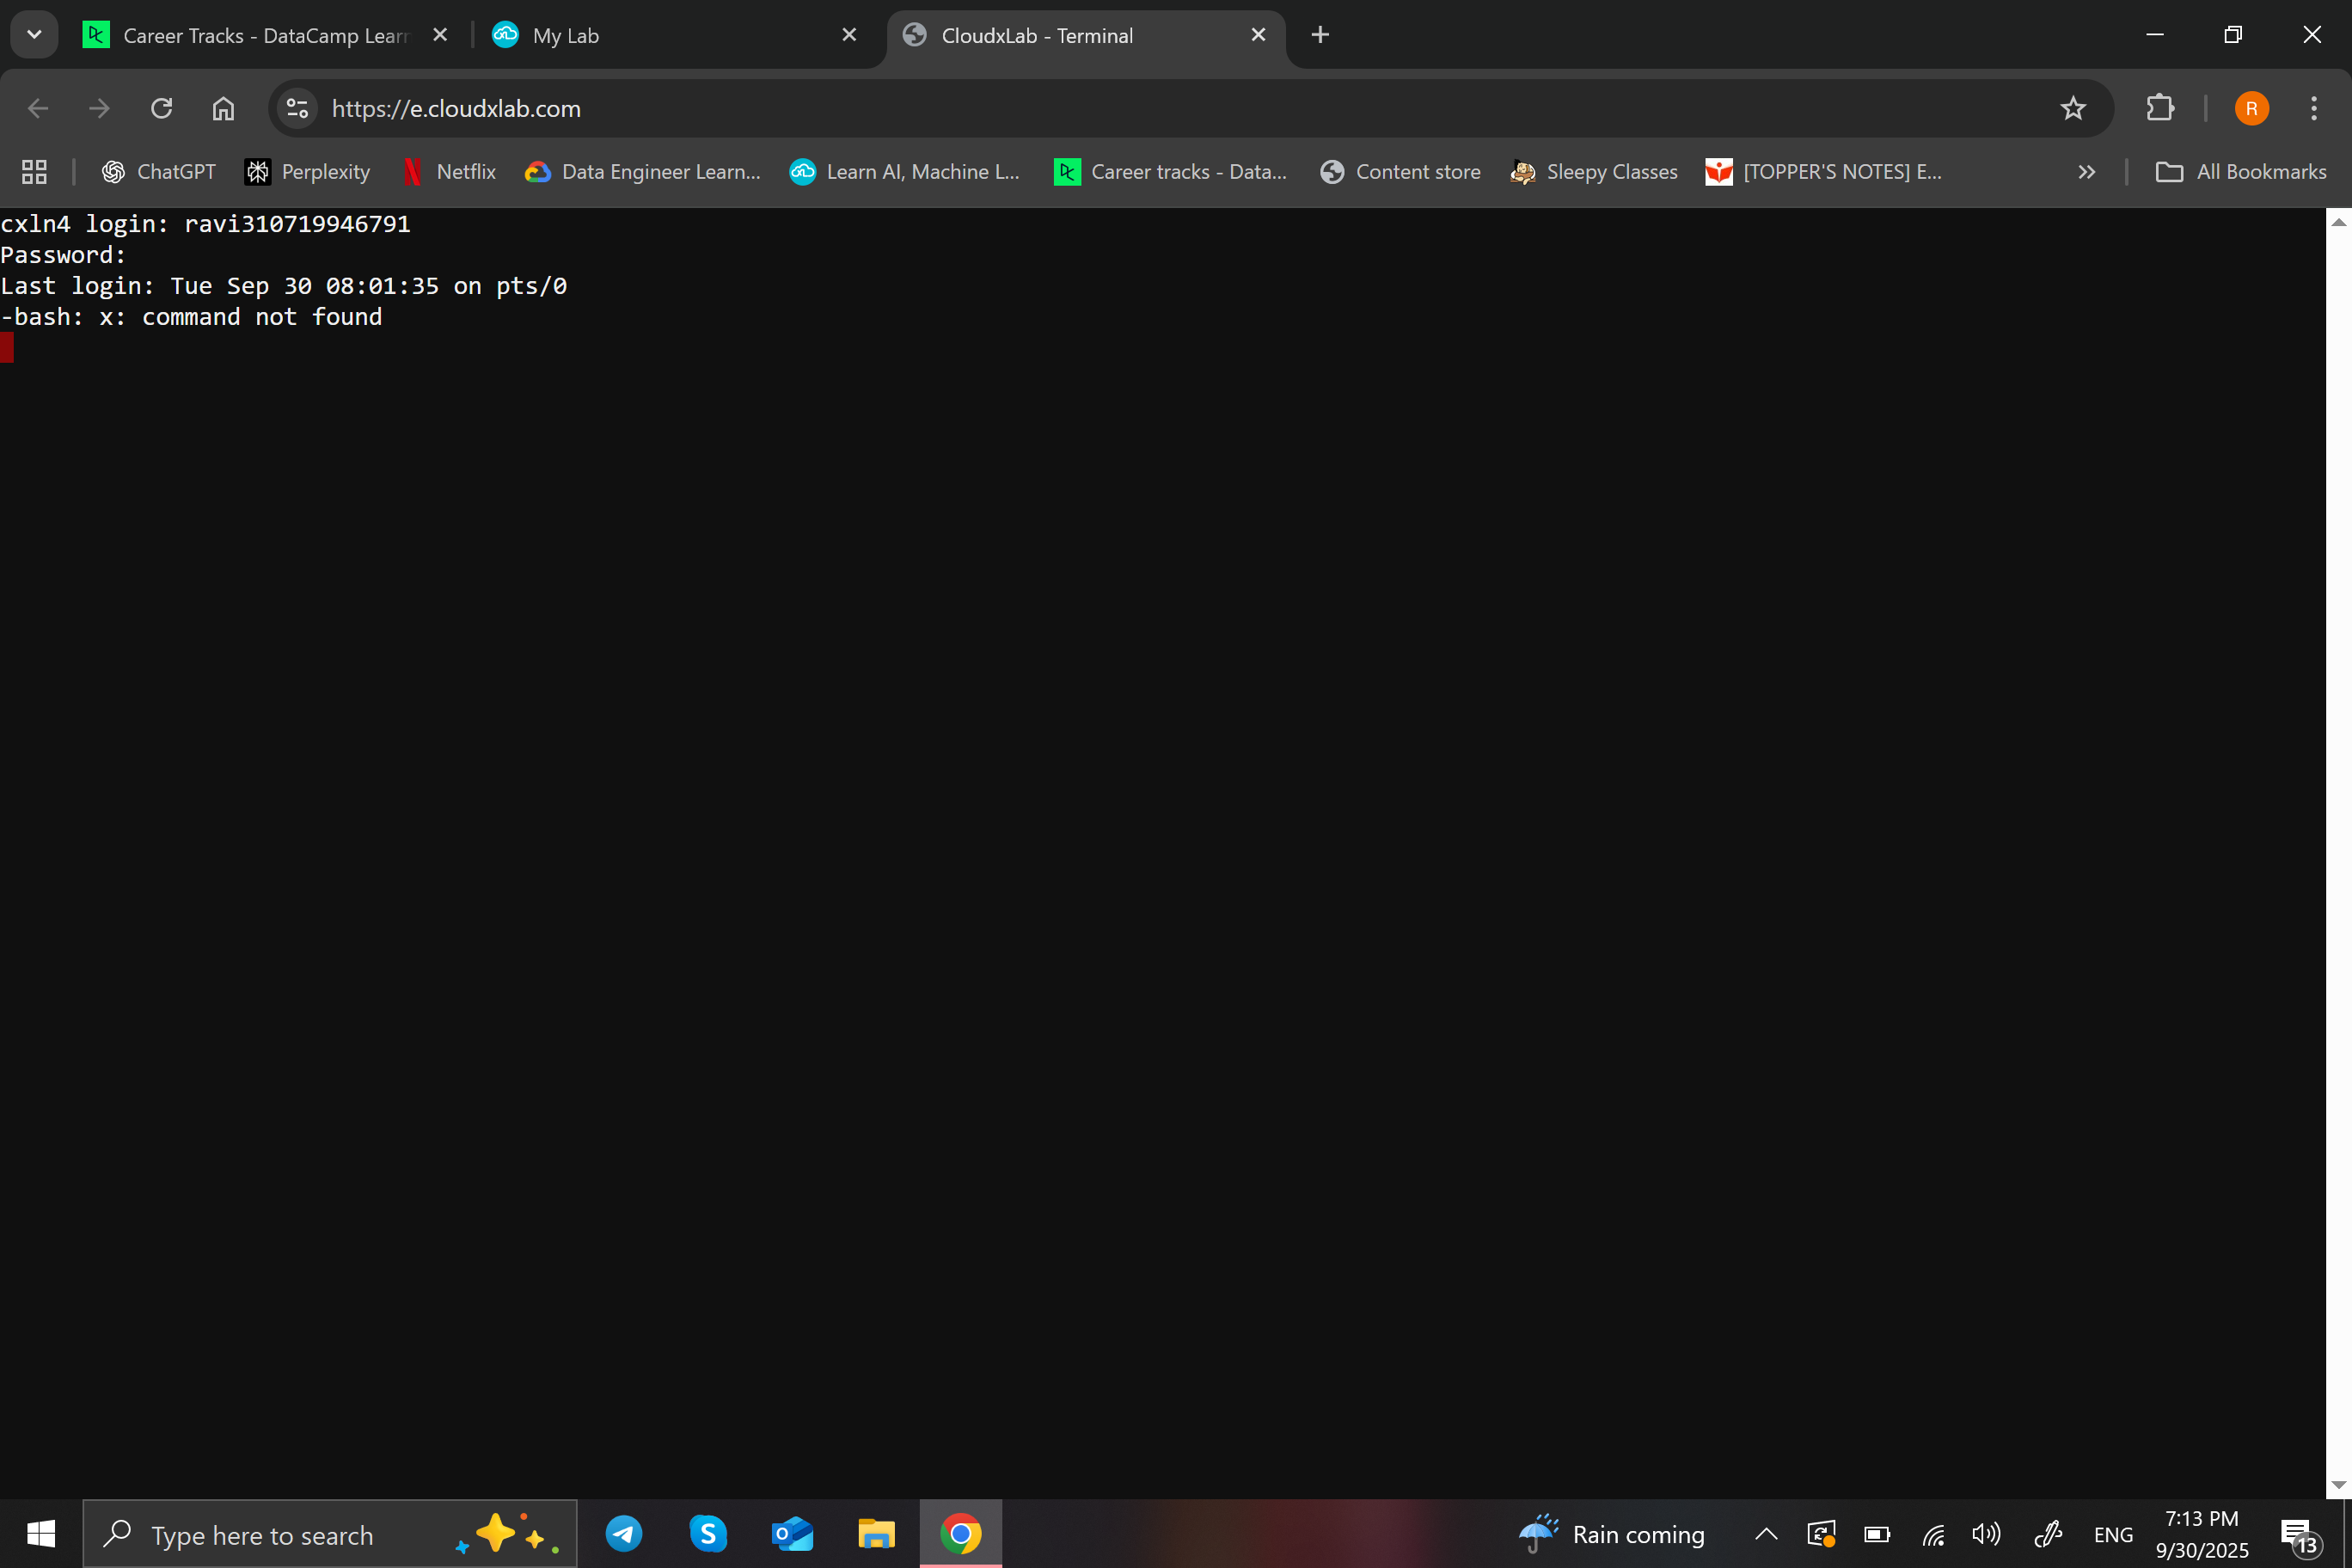Image resolution: width=2352 pixels, height=1568 pixels.
Task: Click the terminal scrollbar down arrow
Action: pyautogui.click(x=2338, y=1485)
